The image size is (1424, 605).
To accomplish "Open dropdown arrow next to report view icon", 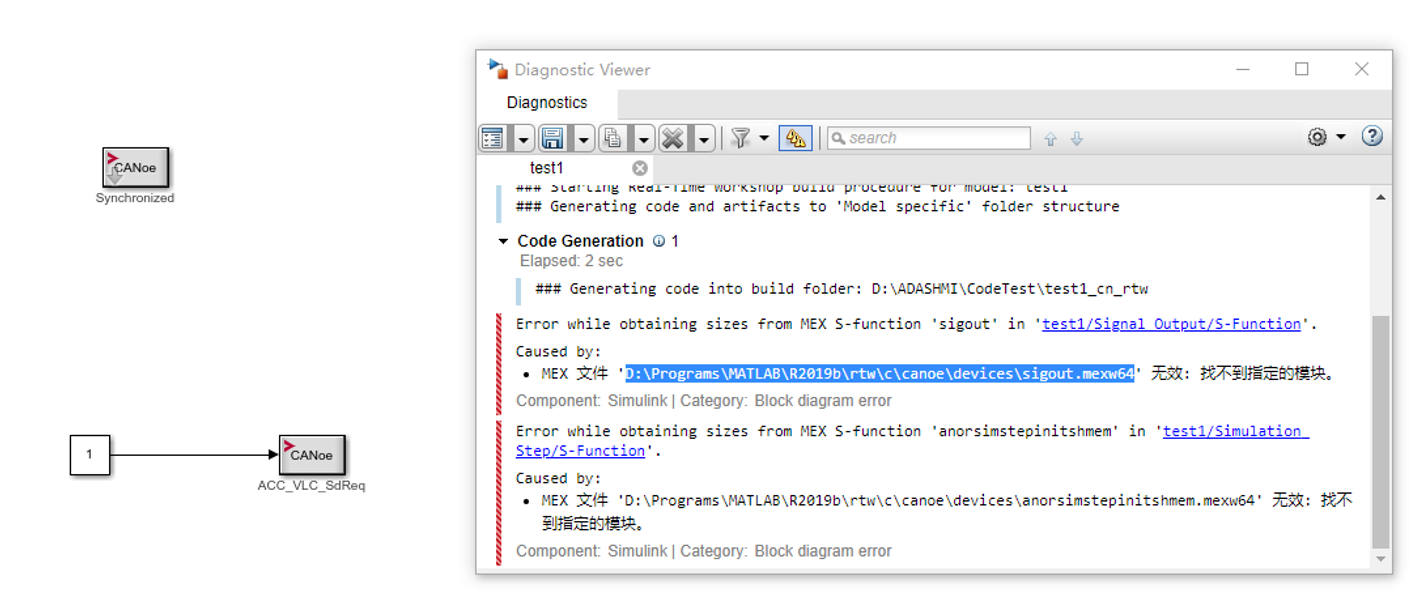I will pos(523,139).
